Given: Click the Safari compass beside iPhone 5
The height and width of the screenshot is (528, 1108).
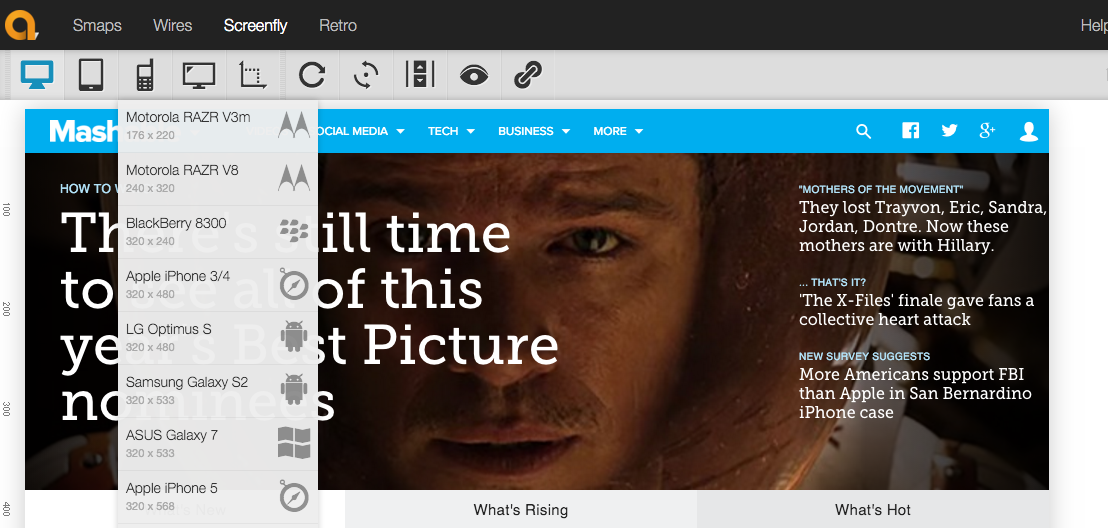Looking at the screenshot, I should (294, 496).
